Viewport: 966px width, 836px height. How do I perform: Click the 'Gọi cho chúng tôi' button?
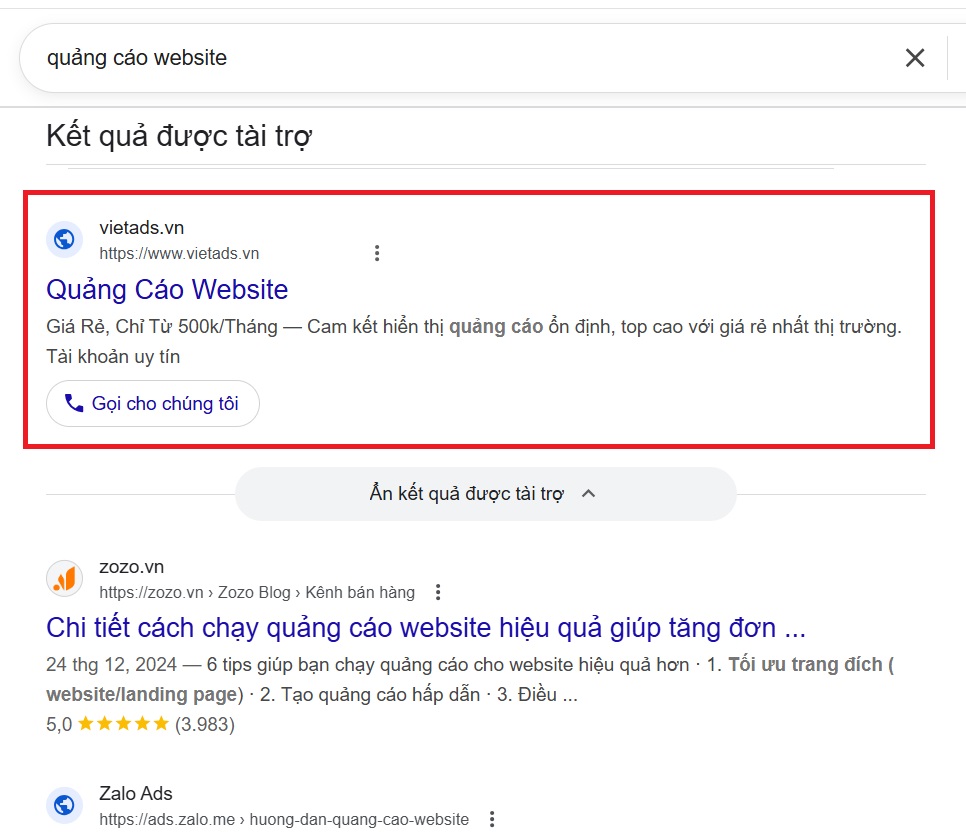point(152,403)
